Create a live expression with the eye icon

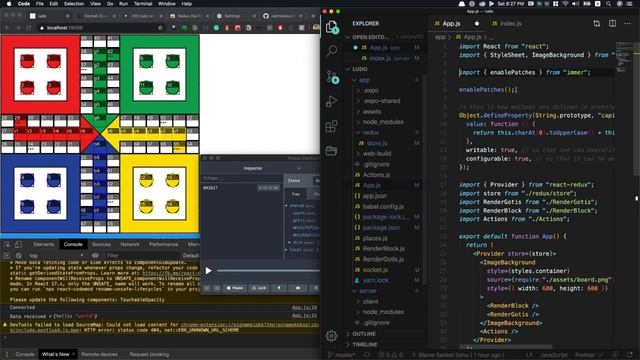click(x=95, y=256)
